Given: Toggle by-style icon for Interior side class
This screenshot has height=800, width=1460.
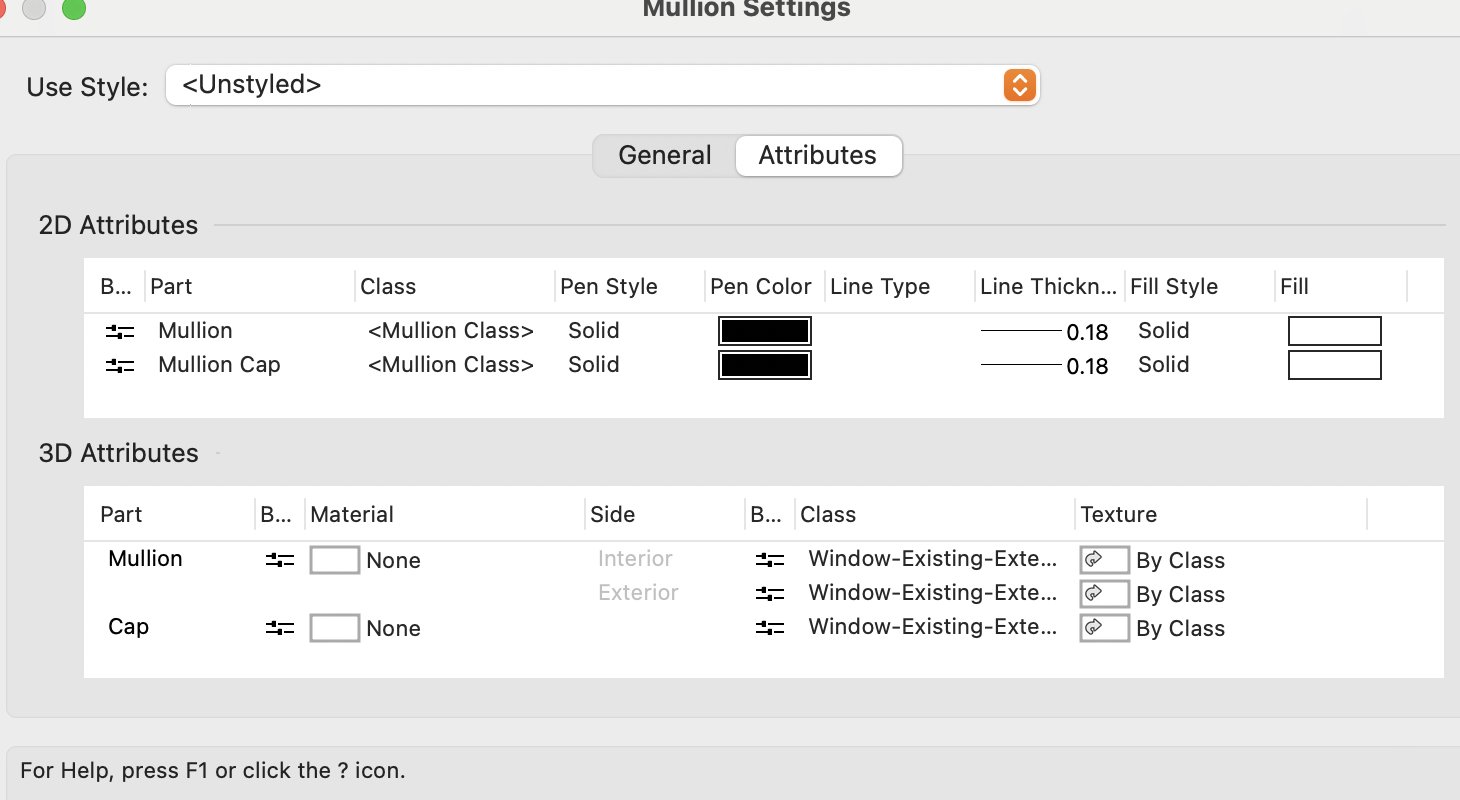Looking at the screenshot, I should [770, 560].
